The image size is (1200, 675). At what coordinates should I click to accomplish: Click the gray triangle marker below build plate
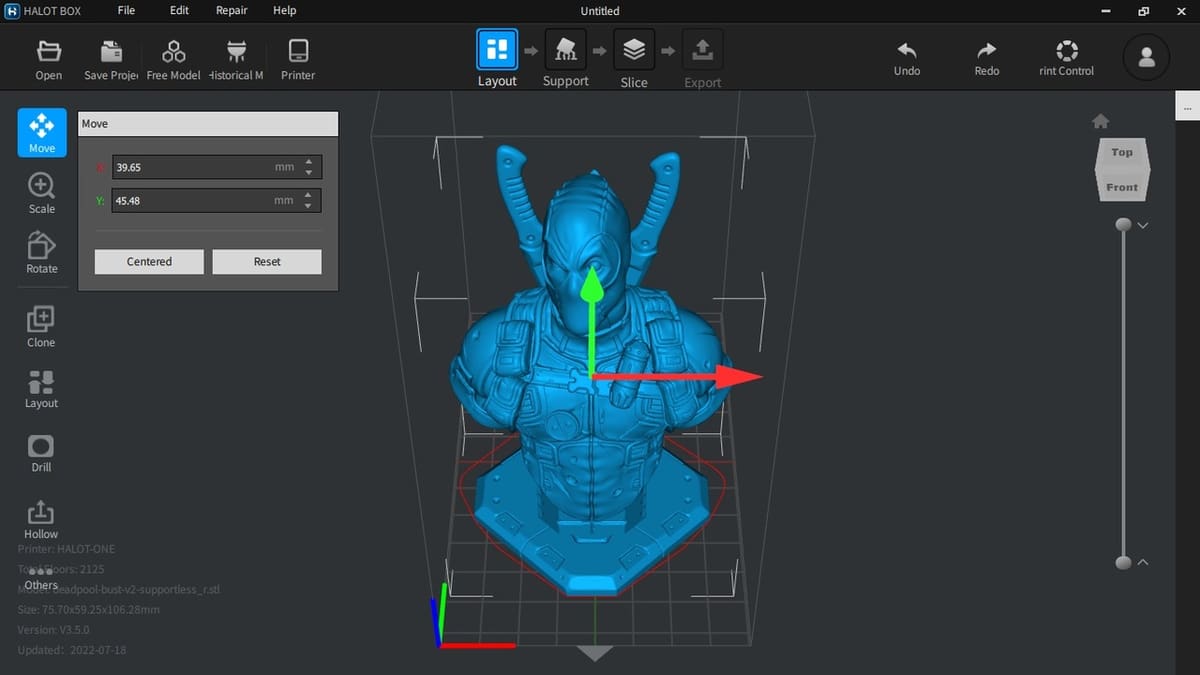[596, 653]
